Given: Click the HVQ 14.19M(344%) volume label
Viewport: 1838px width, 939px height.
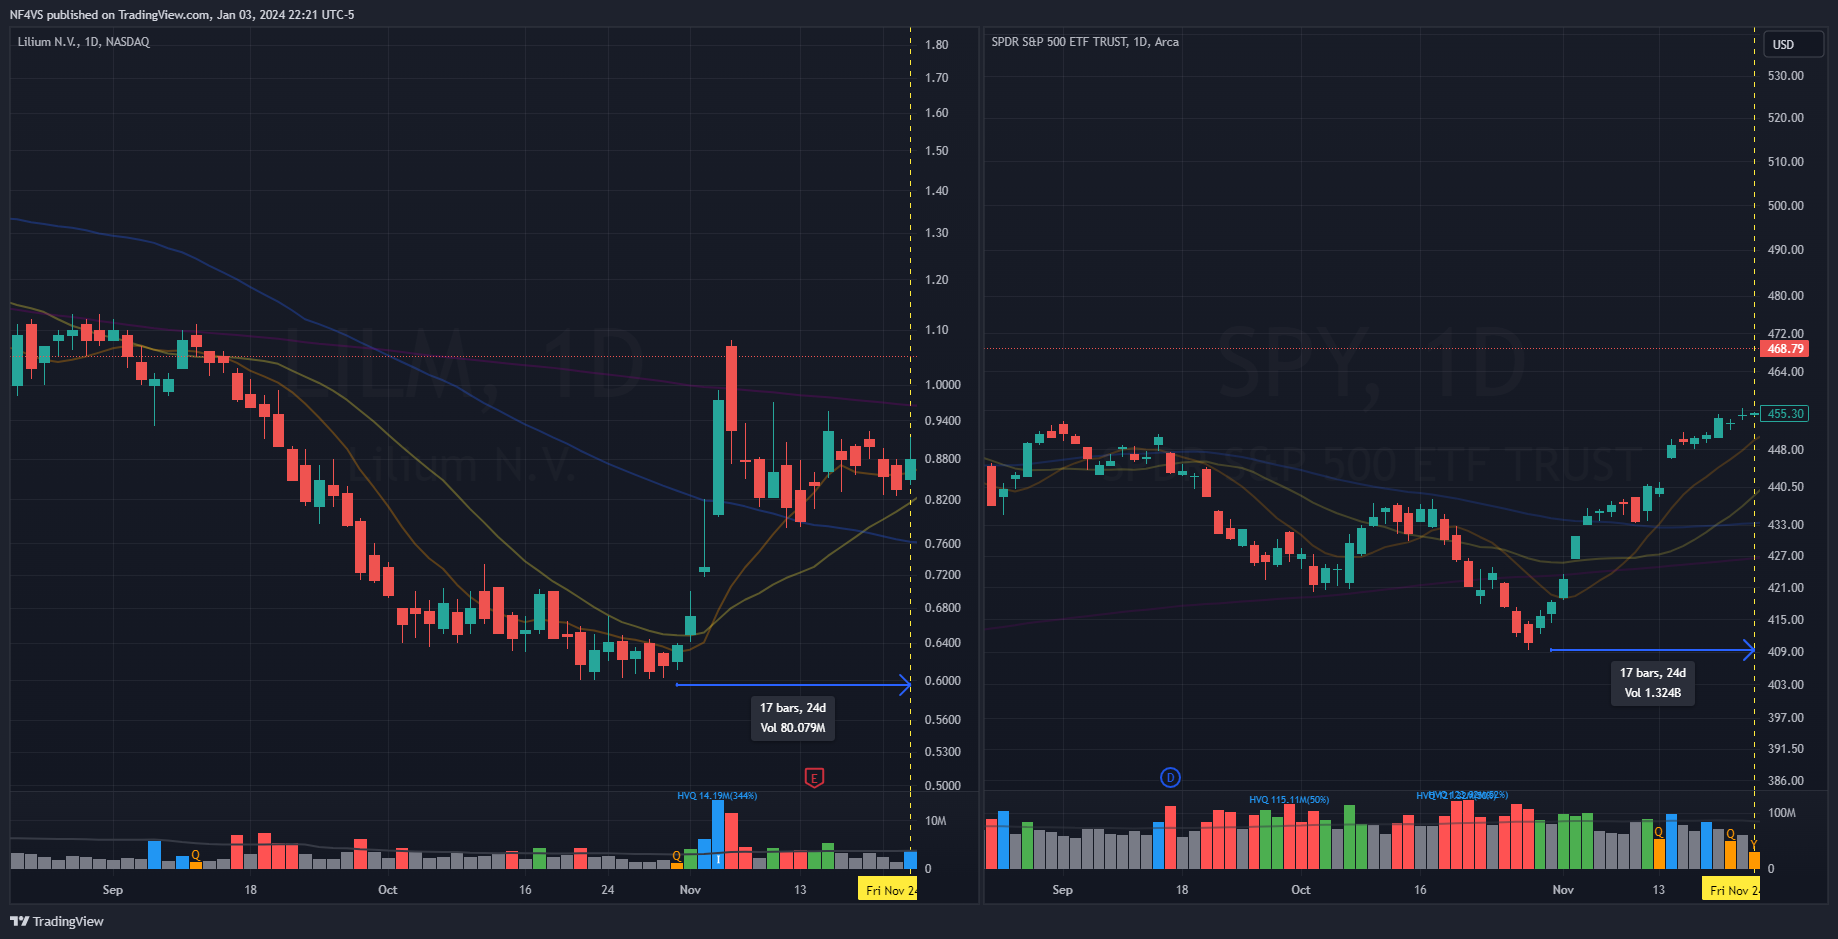Looking at the screenshot, I should 717,795.
